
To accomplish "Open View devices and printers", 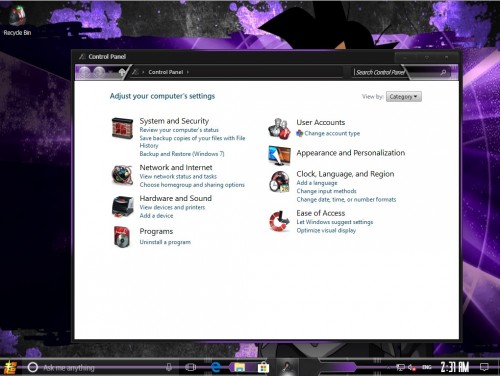I will coord(172,207).
